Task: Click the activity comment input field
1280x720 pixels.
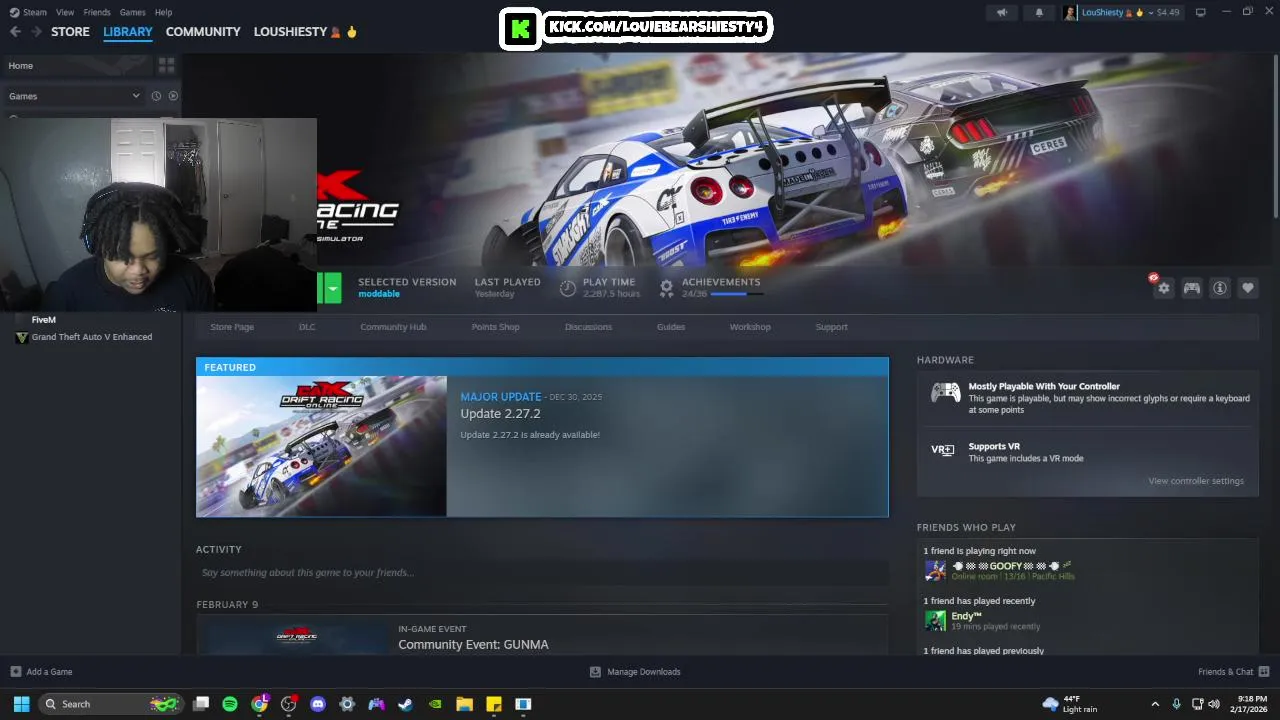Action: 542,573
